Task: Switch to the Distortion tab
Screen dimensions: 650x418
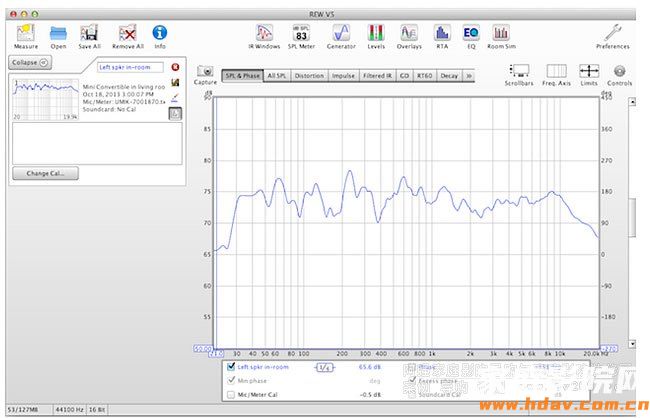Action: point(309,76)
